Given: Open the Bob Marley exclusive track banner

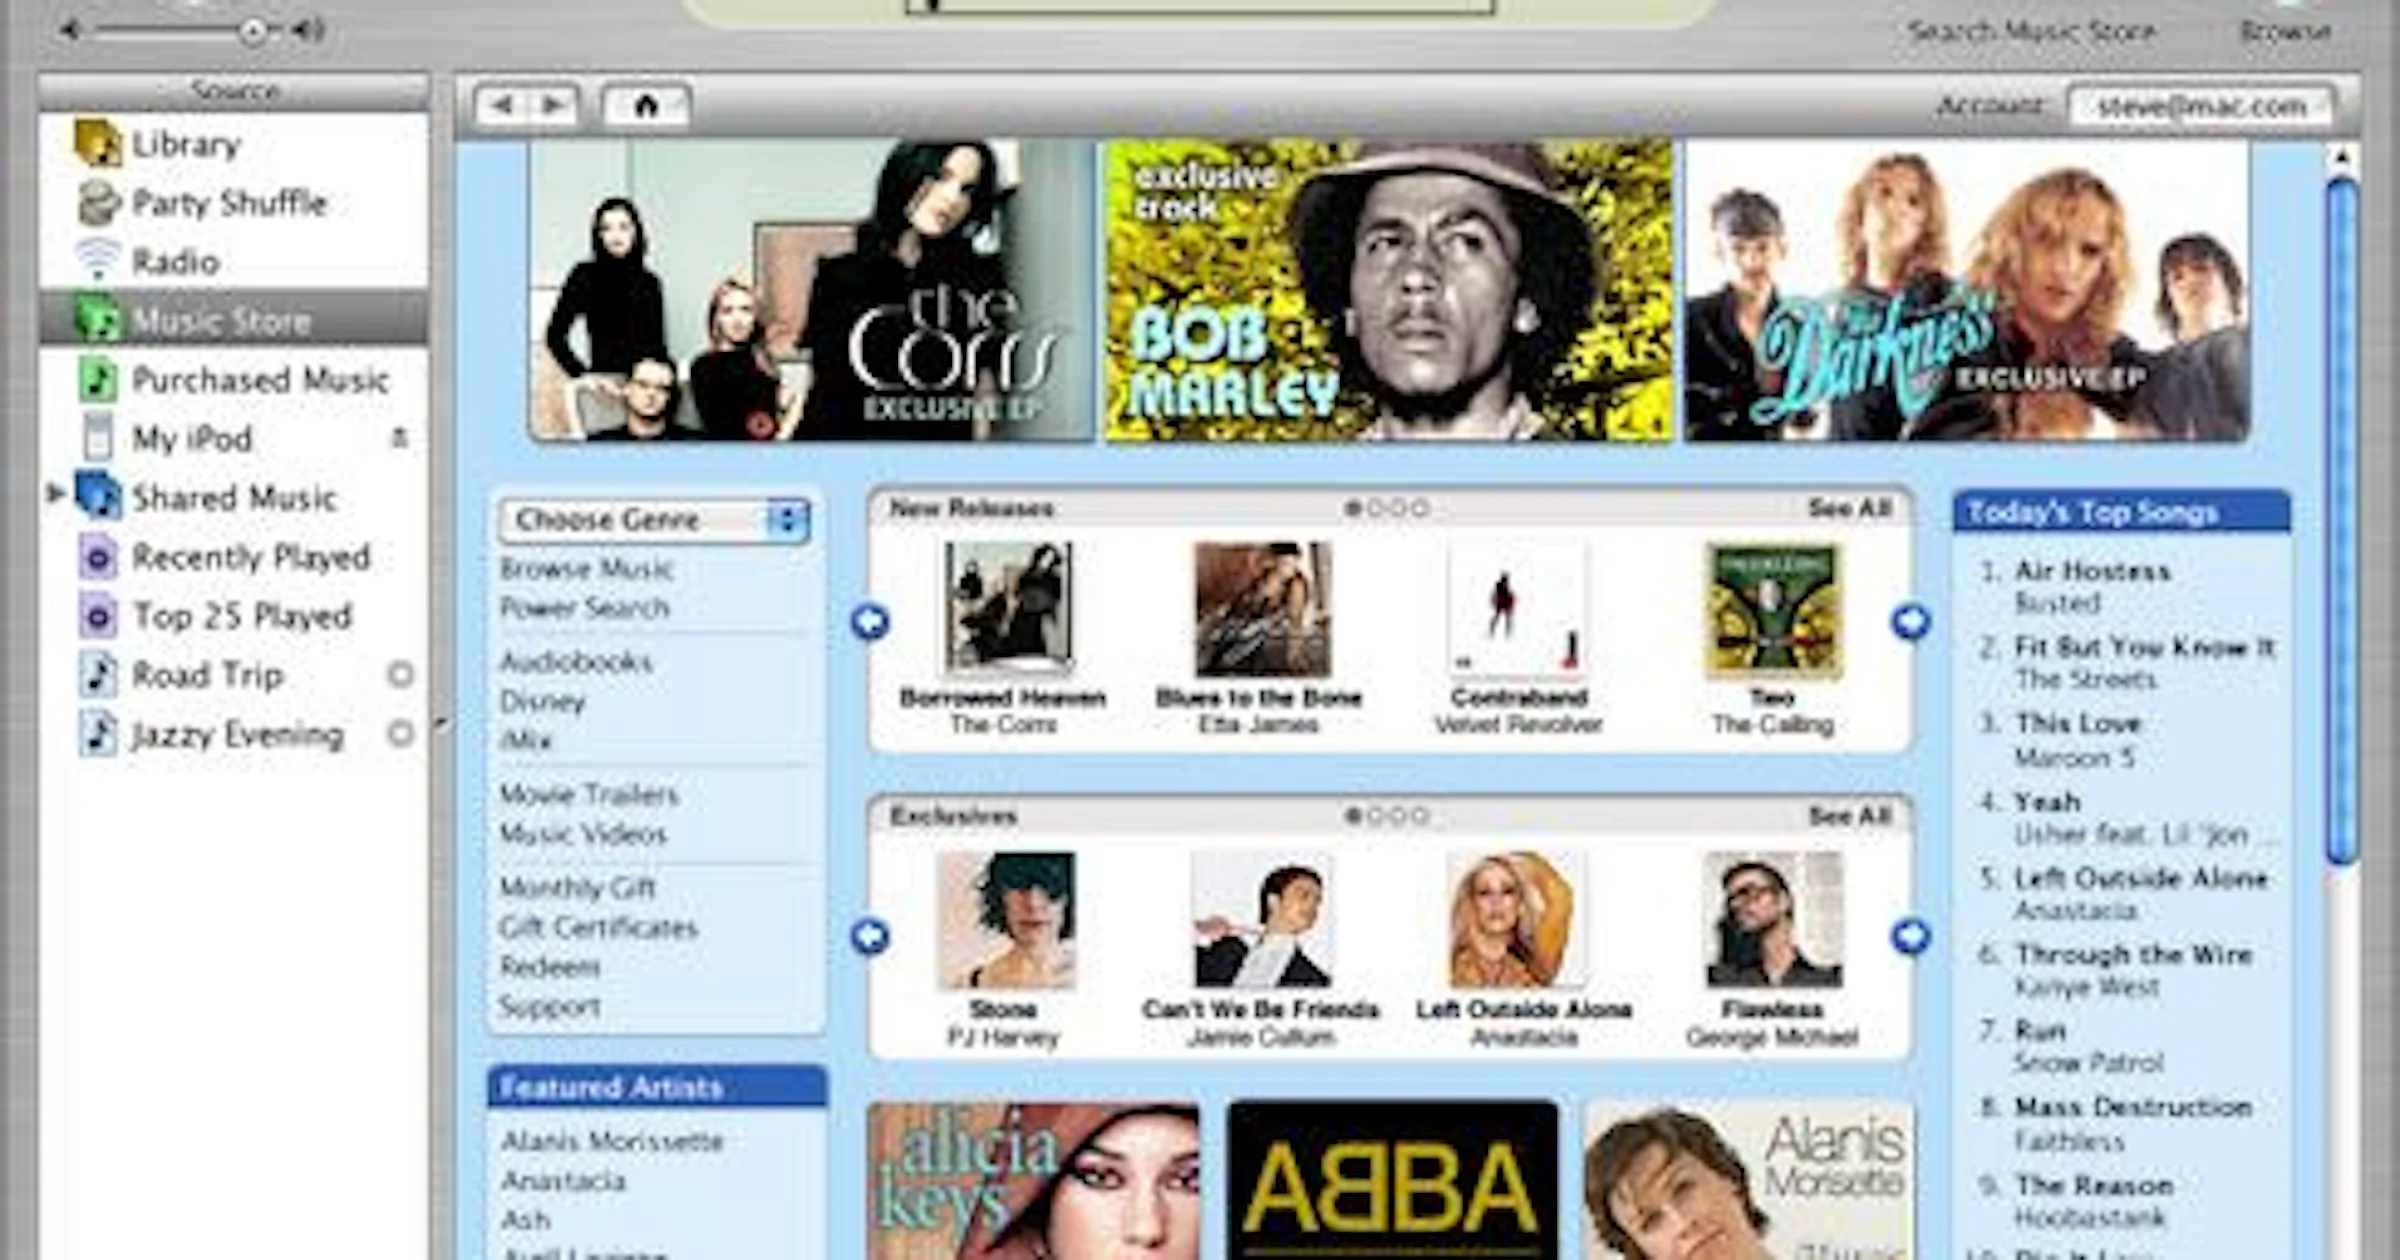Looking at the screenshot, I should click(x=1389, y=290).
